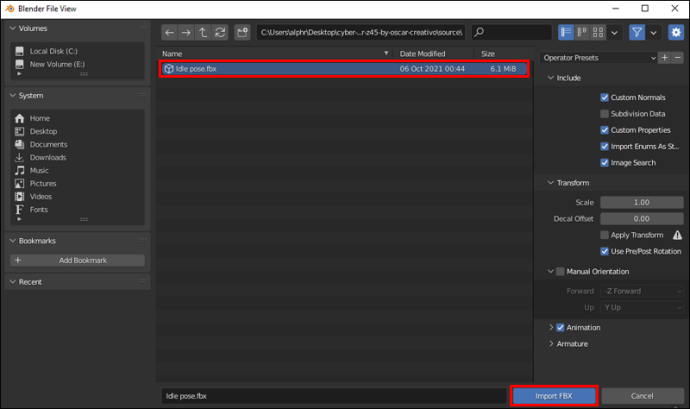Toggle Animation import checkbox
Viewport: 690px width, 409px height.
[x=560, y=328]
